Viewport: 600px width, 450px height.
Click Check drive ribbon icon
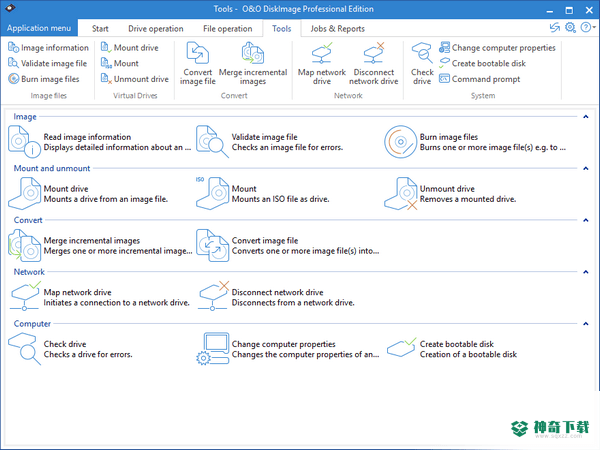[x=422, y=53]
